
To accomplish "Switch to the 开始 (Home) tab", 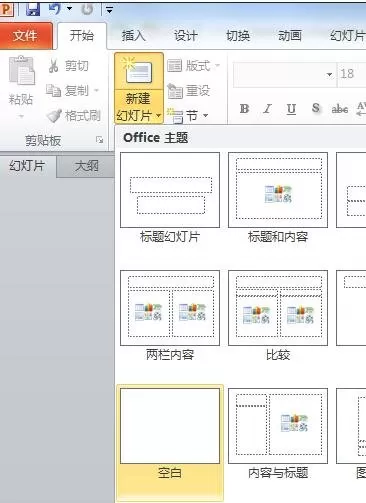I will 82,35.
